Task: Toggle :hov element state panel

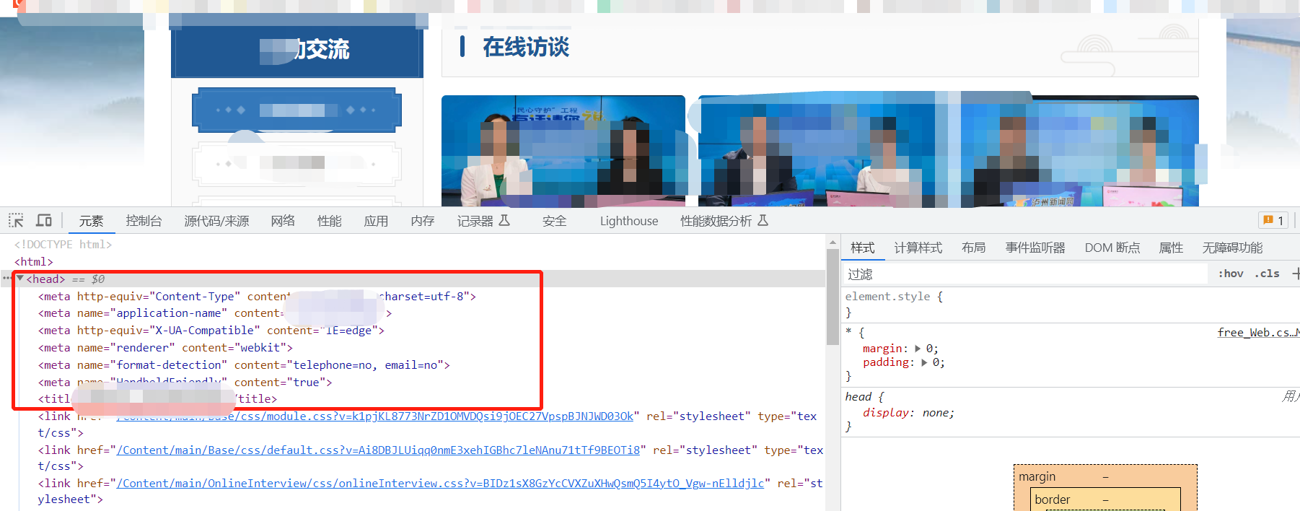Action: click(1230, 273)
